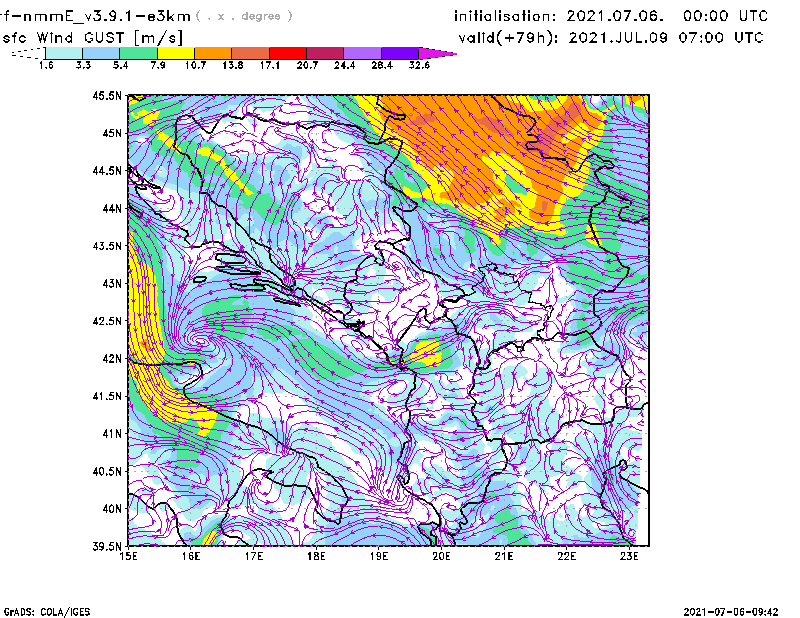Click the 41.5N latitude label
Viewport: 800px width, 618px height.
click(x=108, y=396)
